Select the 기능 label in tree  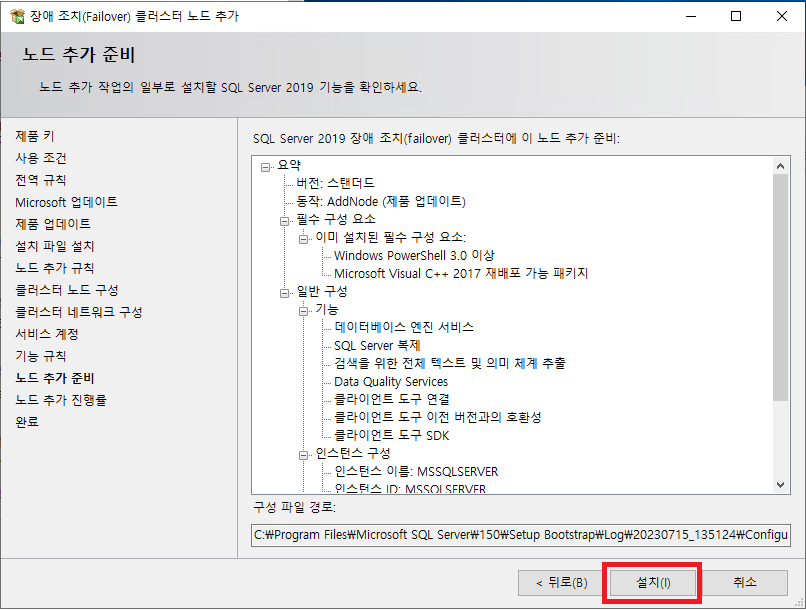327,309
